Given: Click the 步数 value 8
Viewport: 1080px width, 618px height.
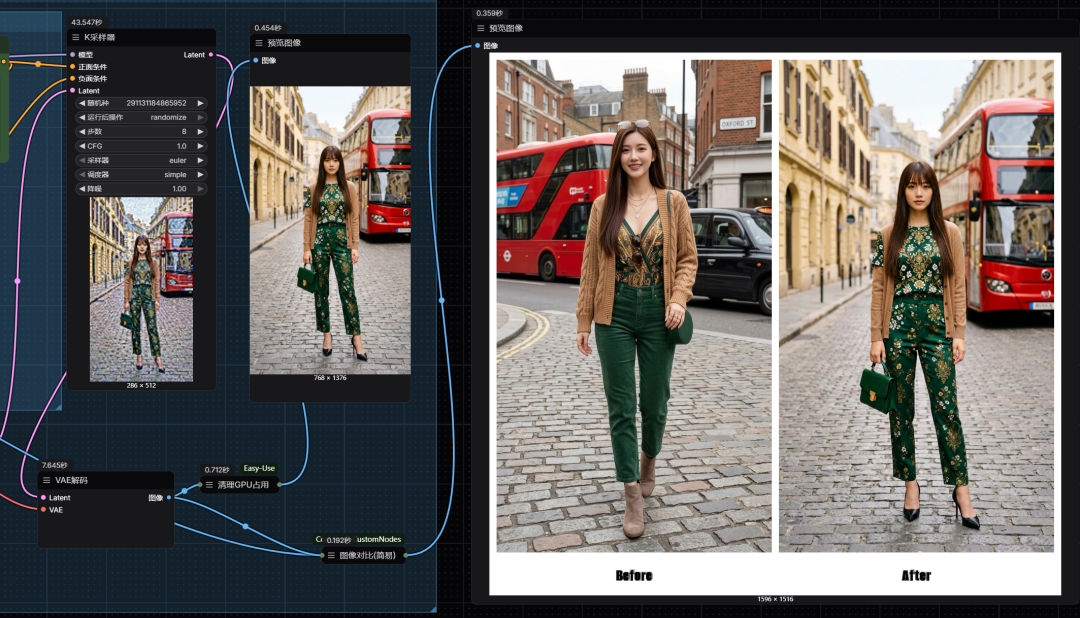Looking at the screenshot, I should click(184, 132).
